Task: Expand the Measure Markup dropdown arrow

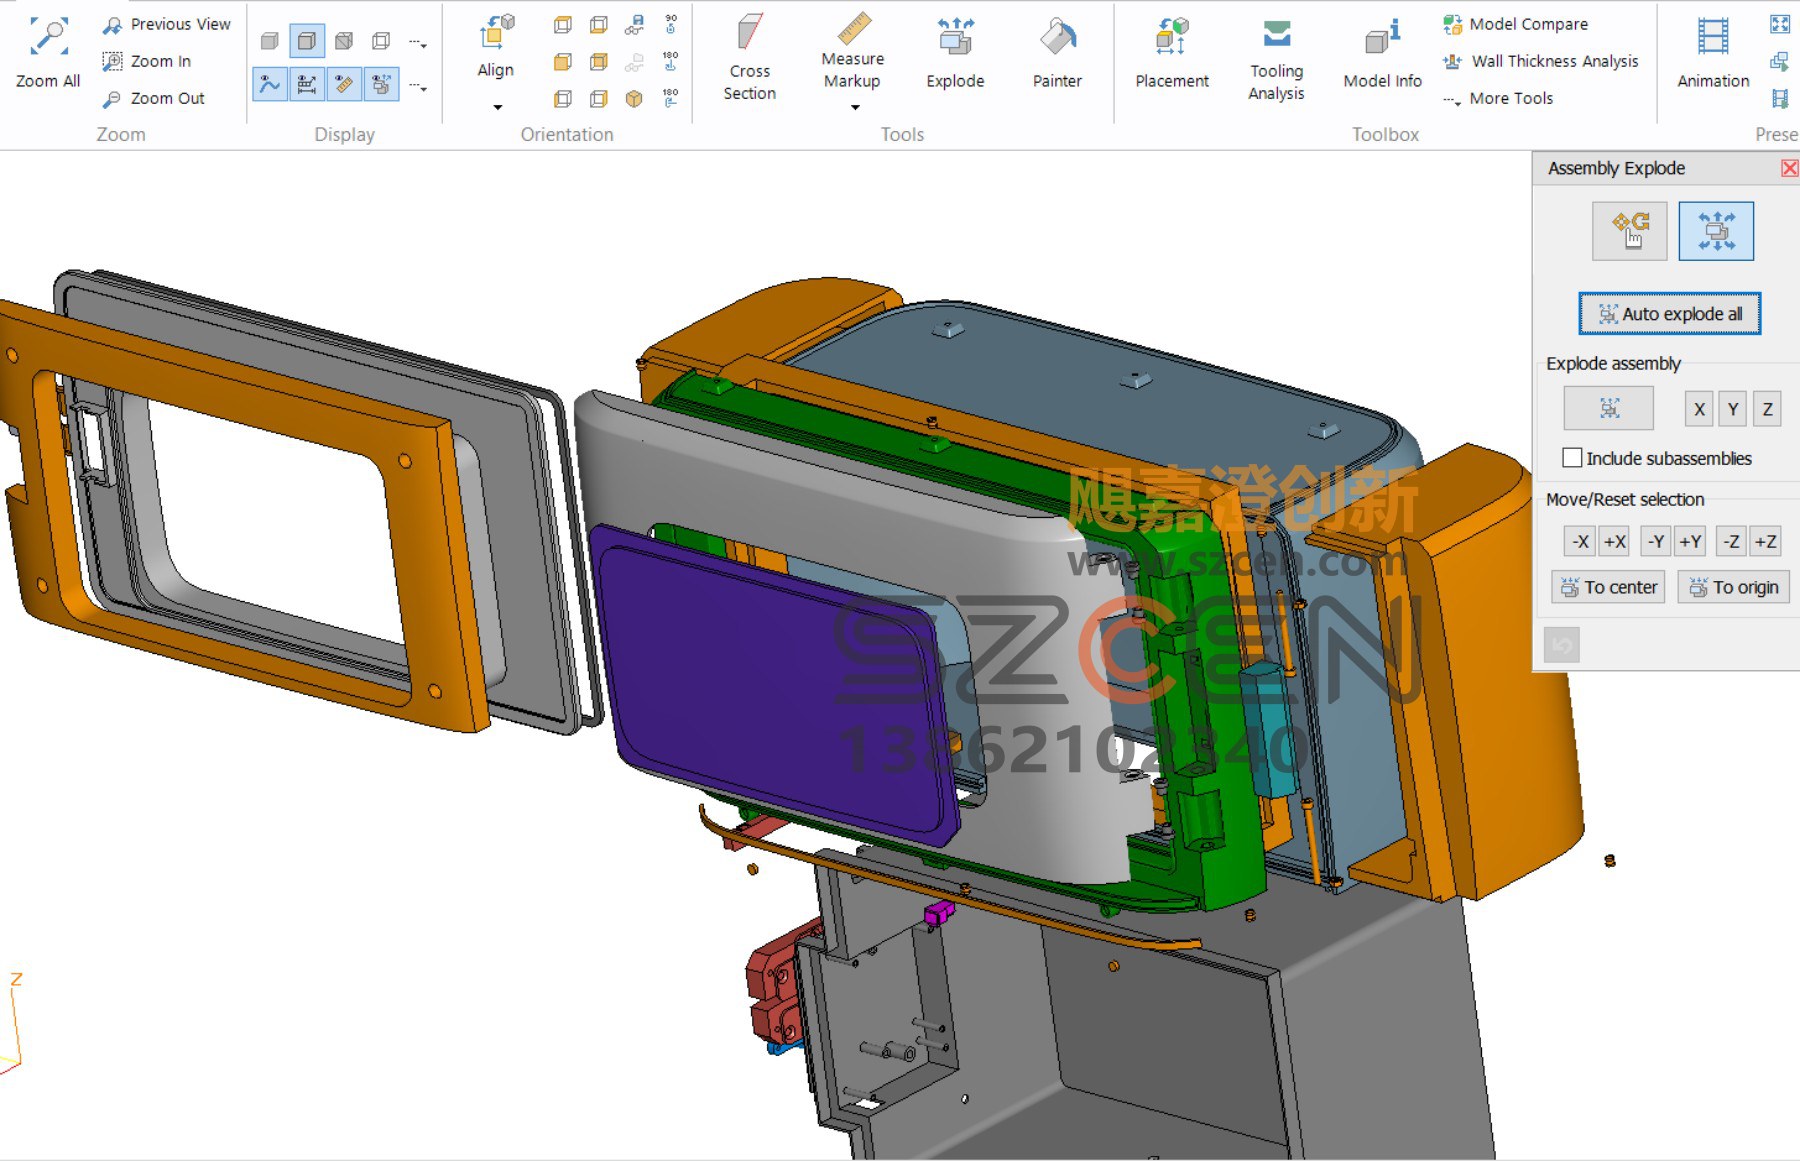Action: 855,107
